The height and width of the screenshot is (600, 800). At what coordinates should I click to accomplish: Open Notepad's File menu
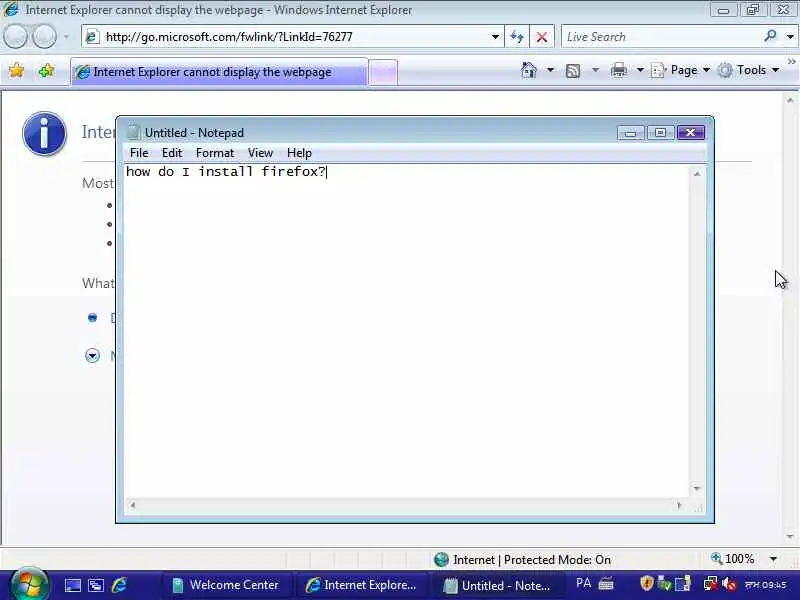click(139, 153)
